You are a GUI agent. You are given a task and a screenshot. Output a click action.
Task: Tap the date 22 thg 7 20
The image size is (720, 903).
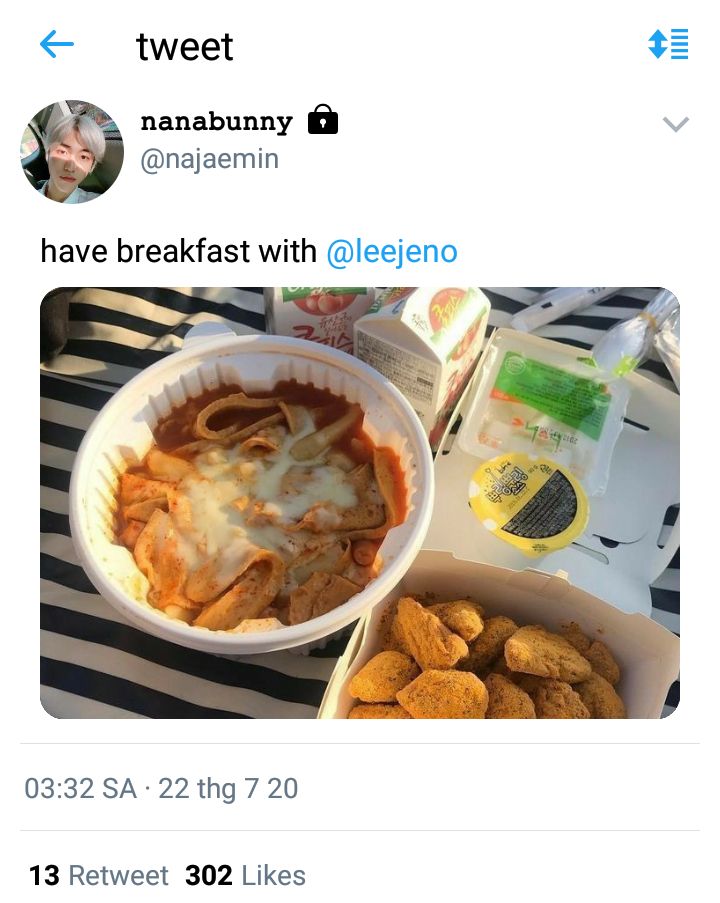(228, 788)
